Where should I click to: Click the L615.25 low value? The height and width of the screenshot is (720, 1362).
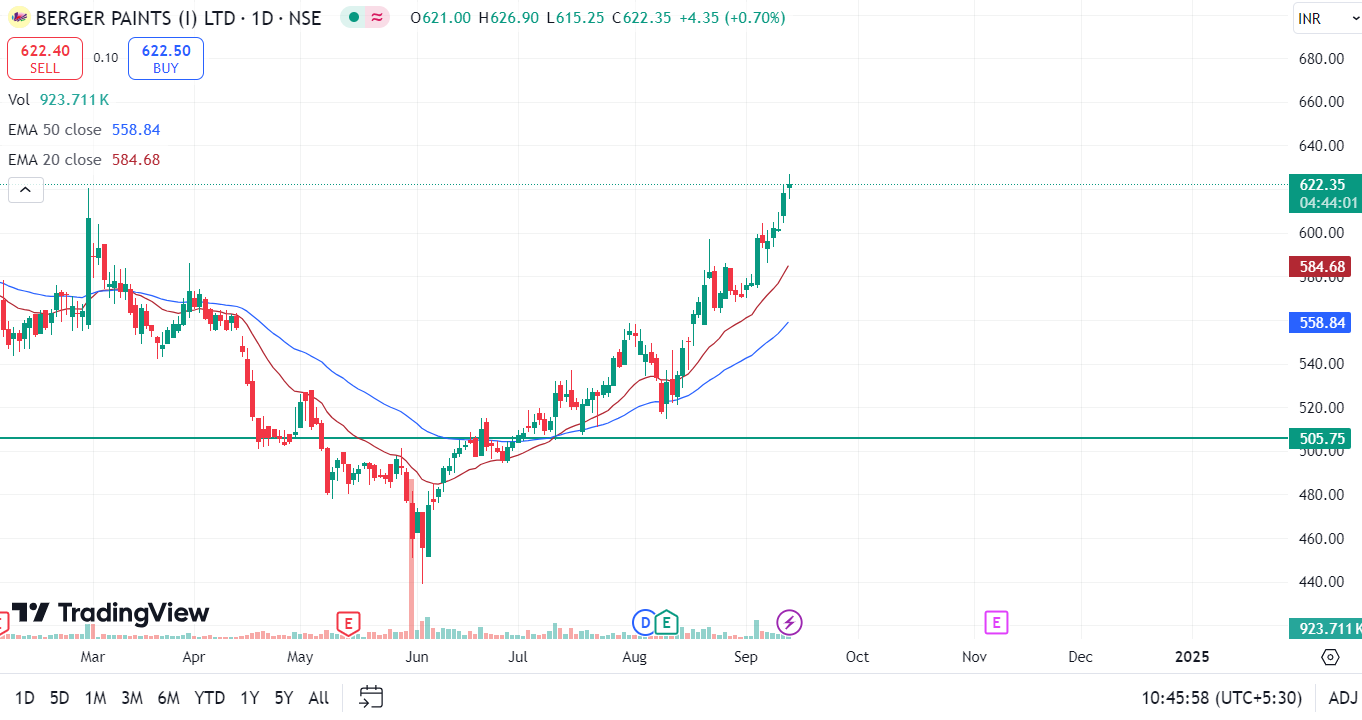click(x=575, y=18)
